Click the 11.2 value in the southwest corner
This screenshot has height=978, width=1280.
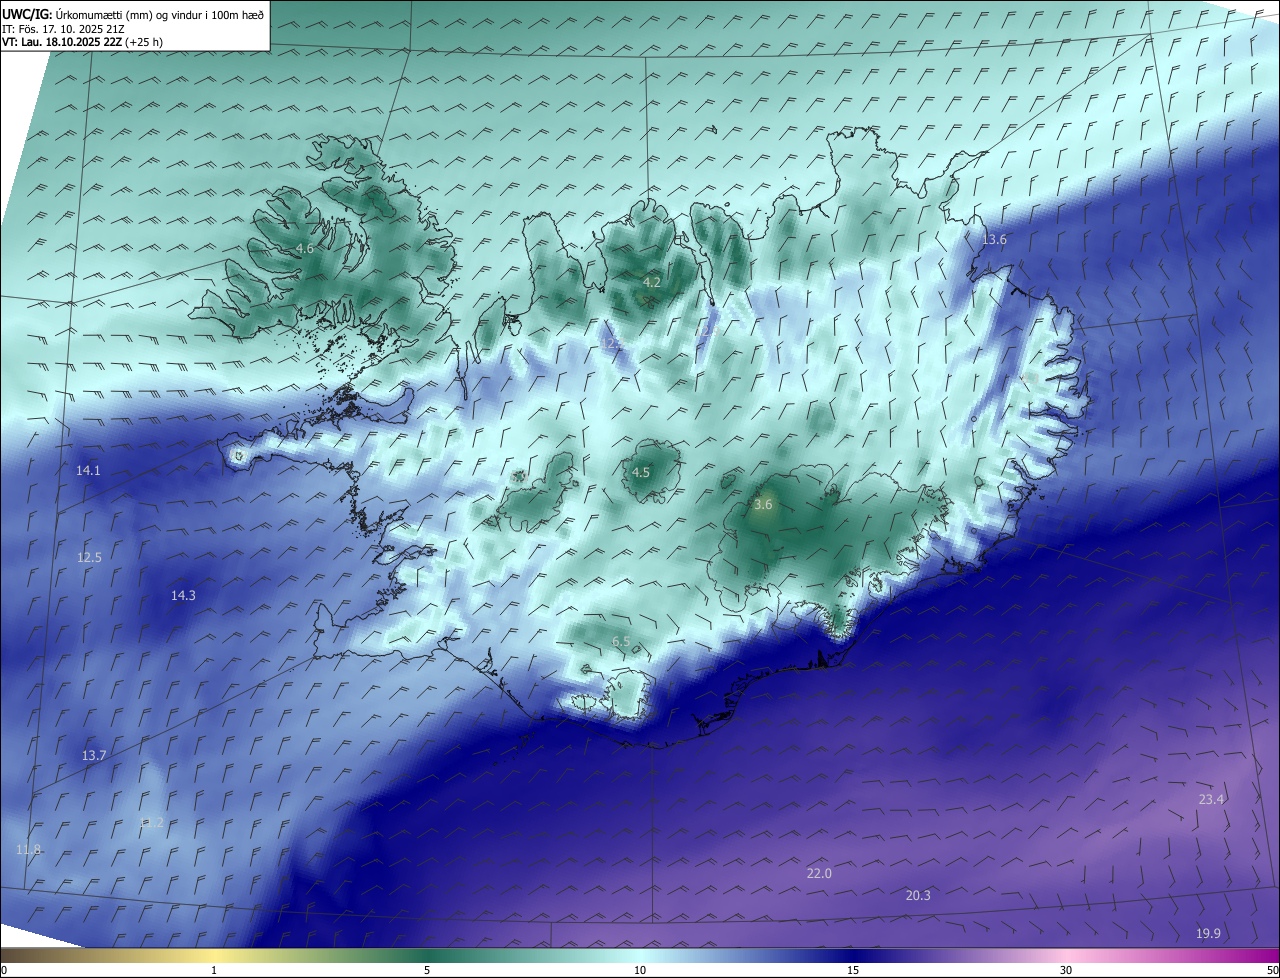(151, 823)
